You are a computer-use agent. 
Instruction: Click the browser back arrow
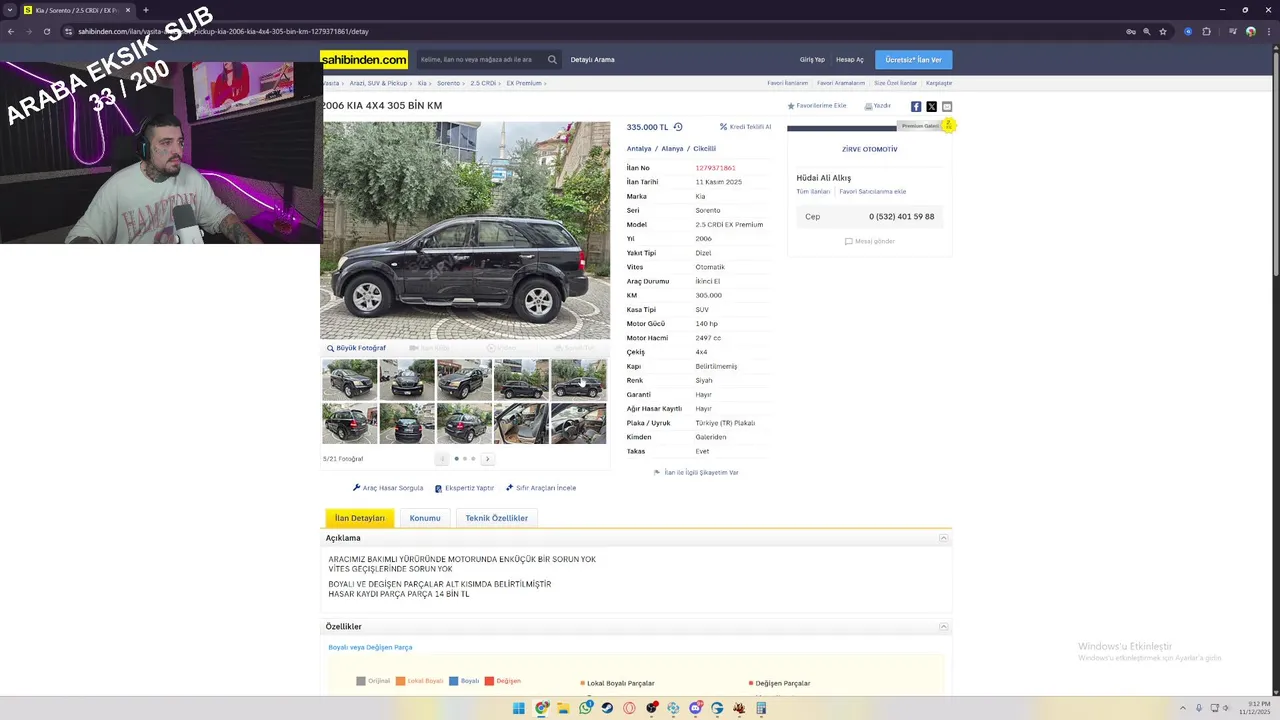(x=11, y=31)
